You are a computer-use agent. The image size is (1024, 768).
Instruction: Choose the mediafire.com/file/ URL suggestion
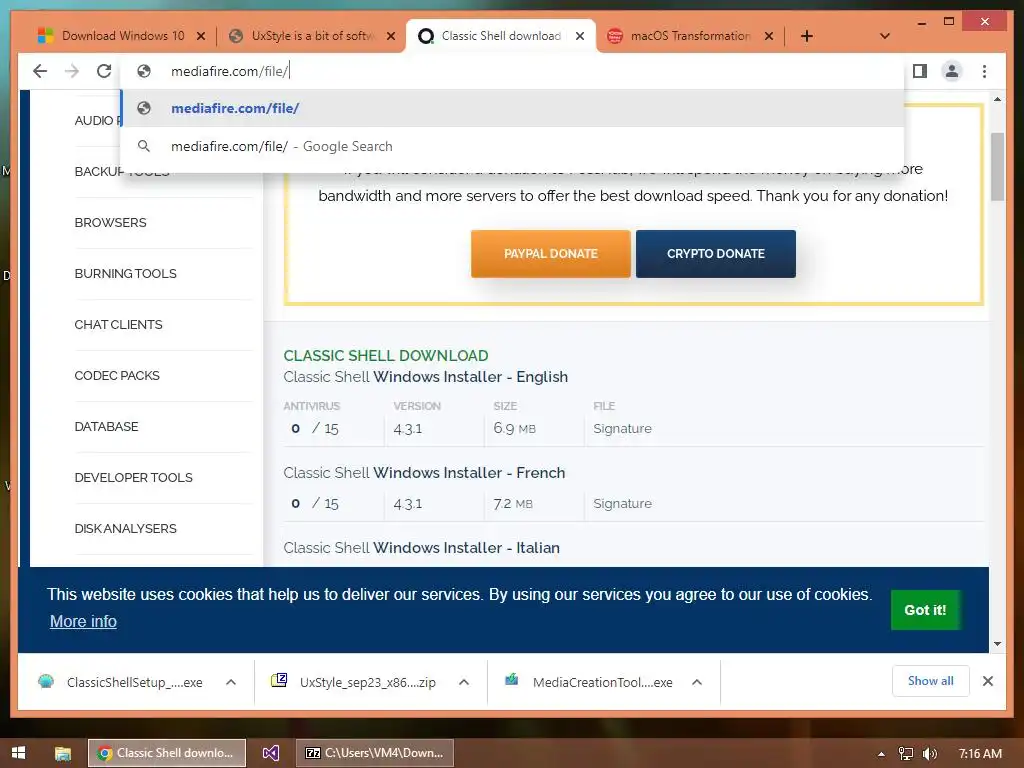(x=512, y=108)
